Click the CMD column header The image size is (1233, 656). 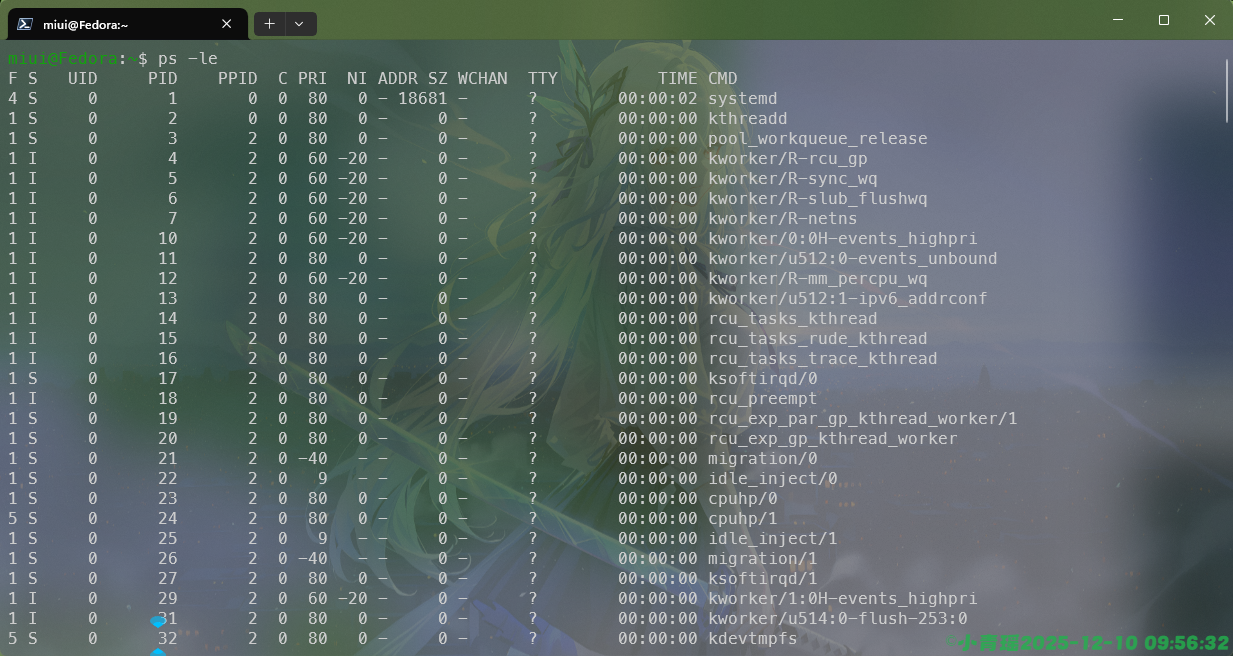[x=723, y=78]
